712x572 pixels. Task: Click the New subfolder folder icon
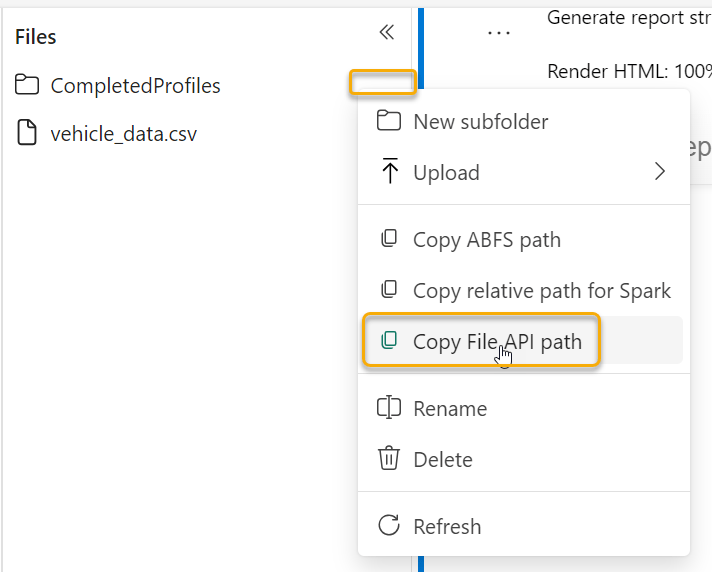[x=388, y=121]
